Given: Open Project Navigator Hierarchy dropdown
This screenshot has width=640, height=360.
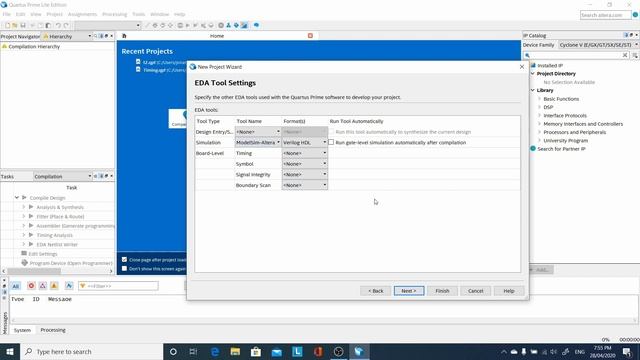Looking at the screenshot, I should tap(67, 36).
